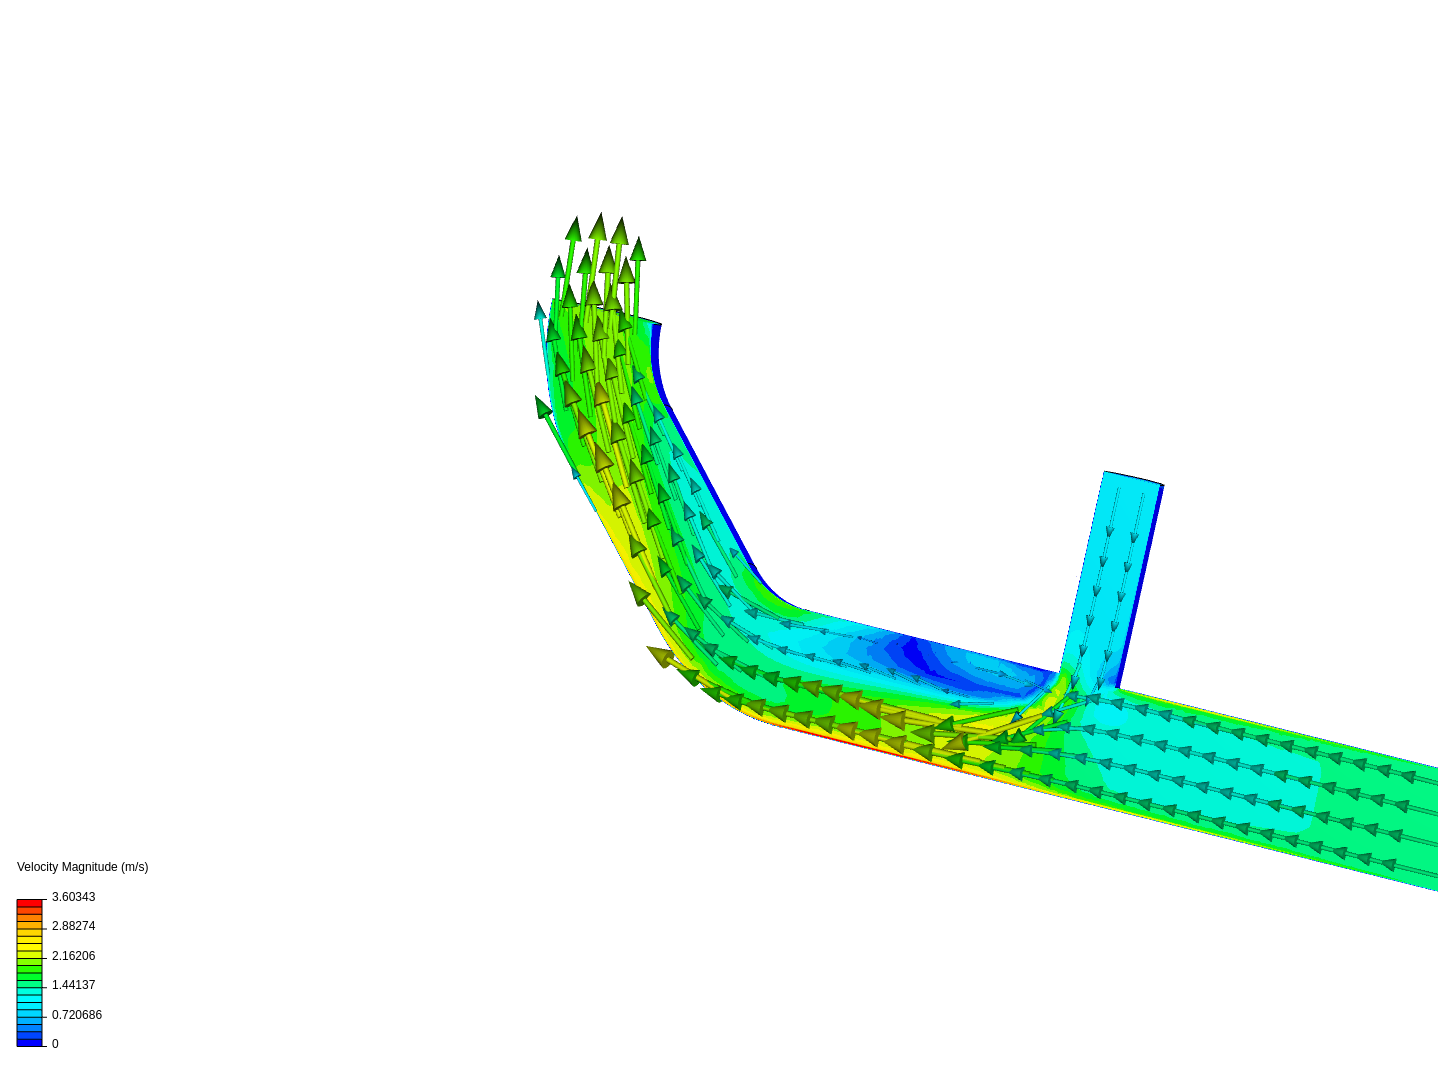Click the red band of the color legend
The width and height of the screenshot is (1440, 1080).
(x=29, y=903)
